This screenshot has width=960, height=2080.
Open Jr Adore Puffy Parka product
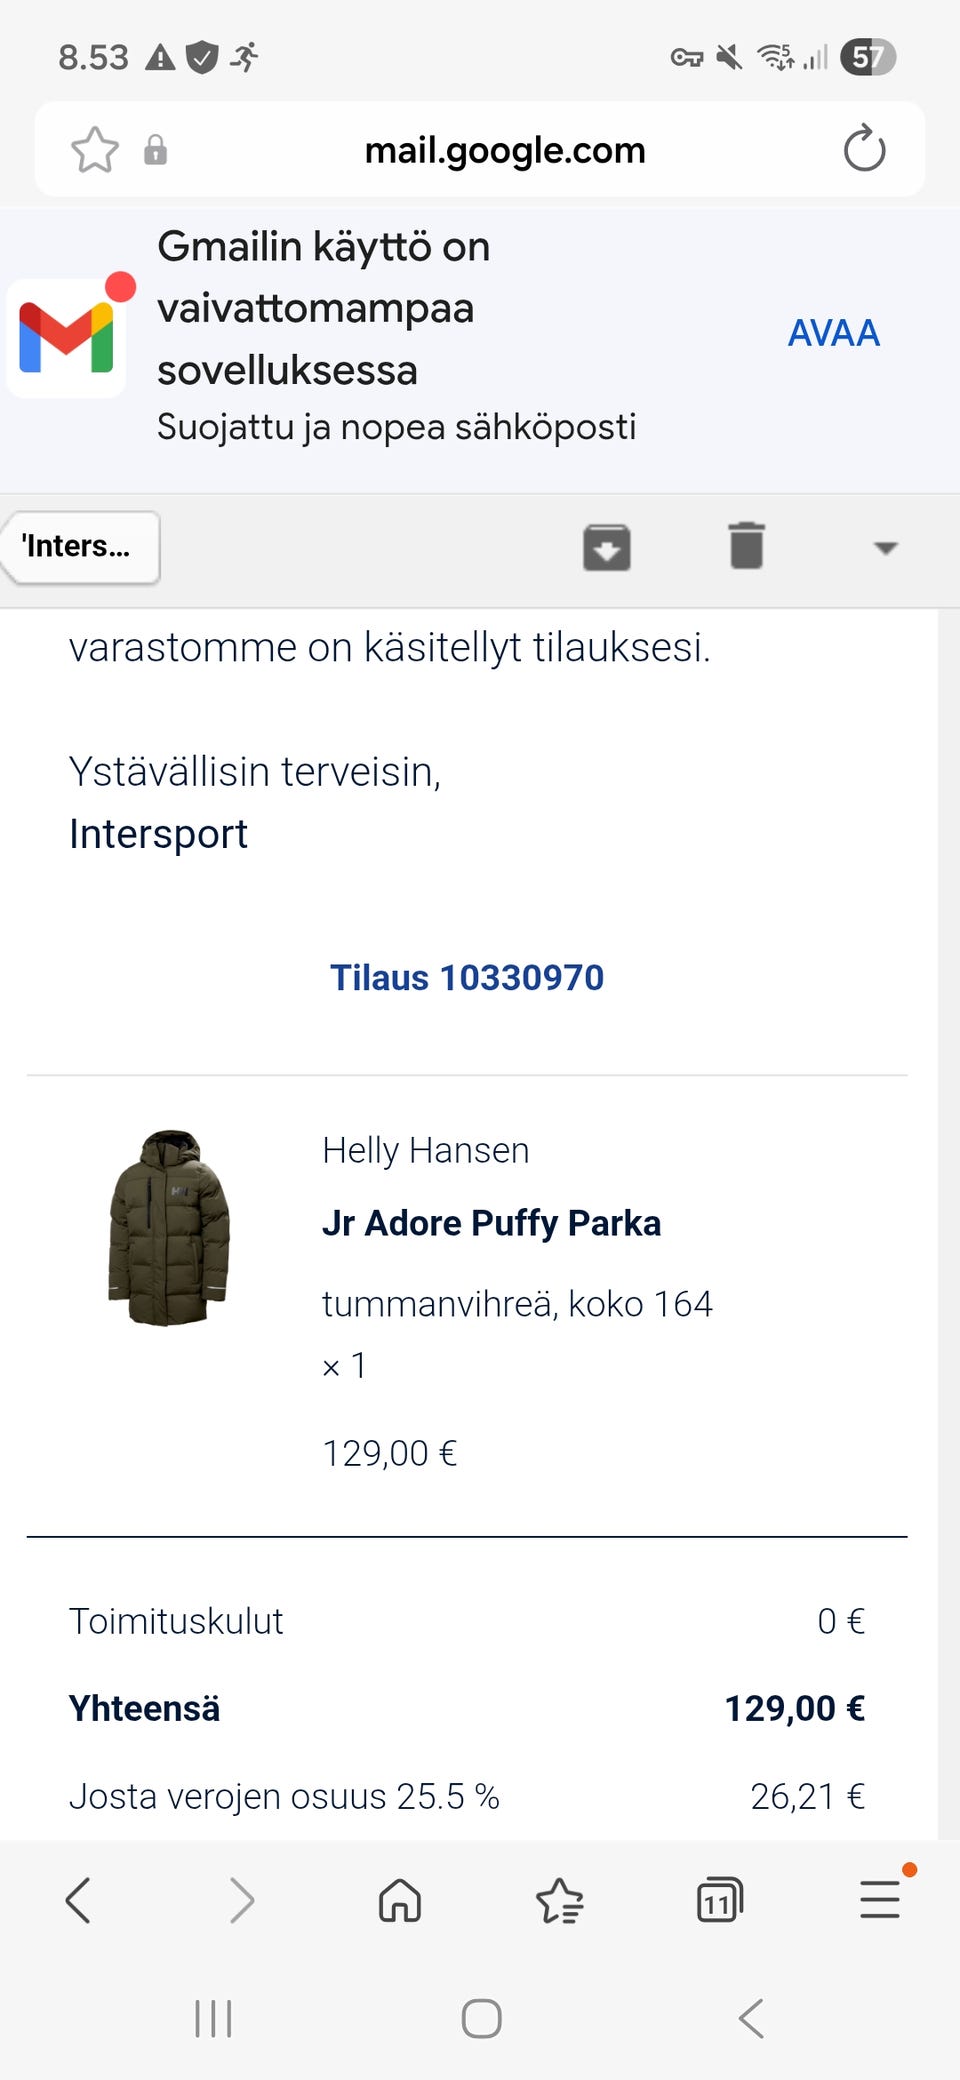pos(491,1223)
